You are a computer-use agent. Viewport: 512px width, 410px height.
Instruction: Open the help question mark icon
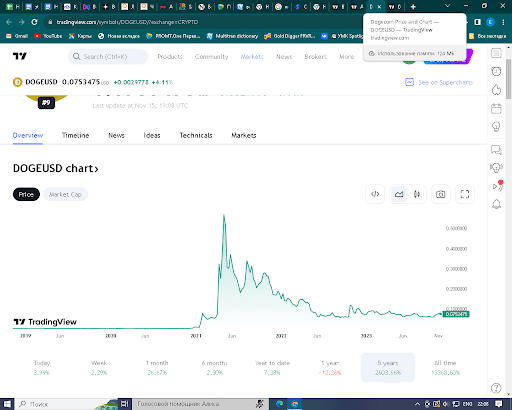pyautogui.click(x=496, y=388)
